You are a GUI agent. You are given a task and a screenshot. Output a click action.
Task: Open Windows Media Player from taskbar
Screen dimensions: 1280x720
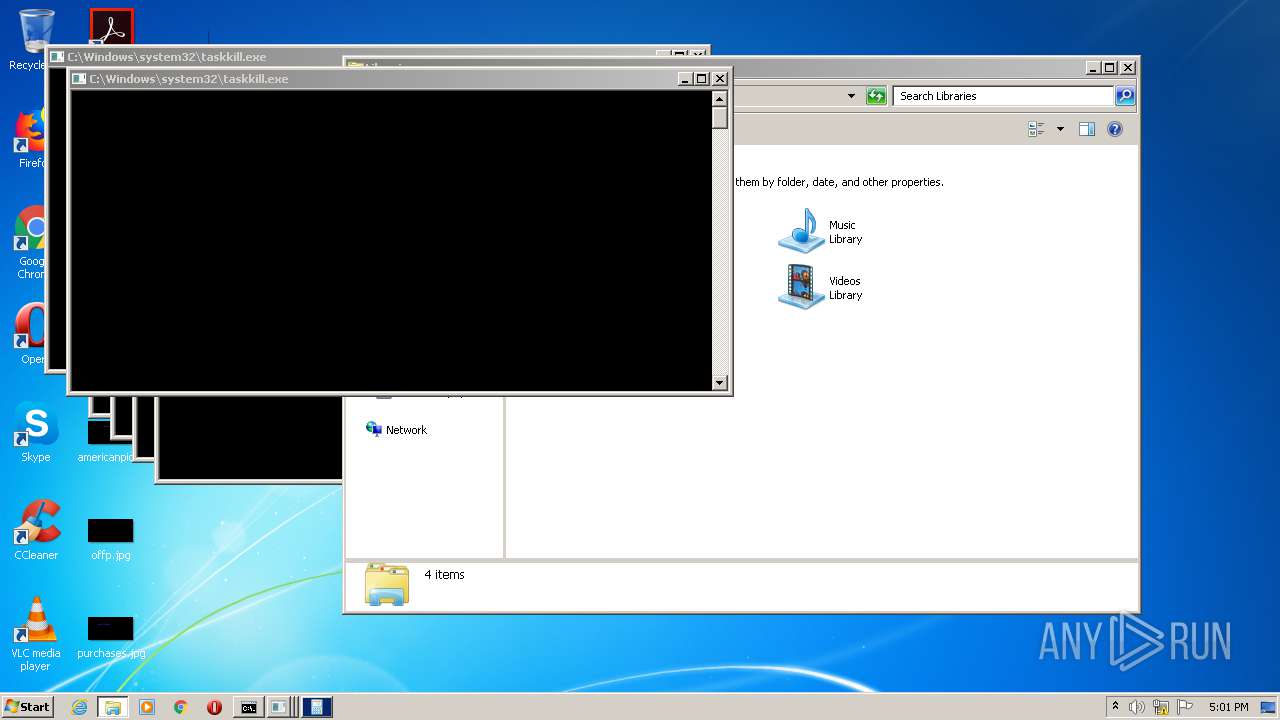(x=147, y=707)
